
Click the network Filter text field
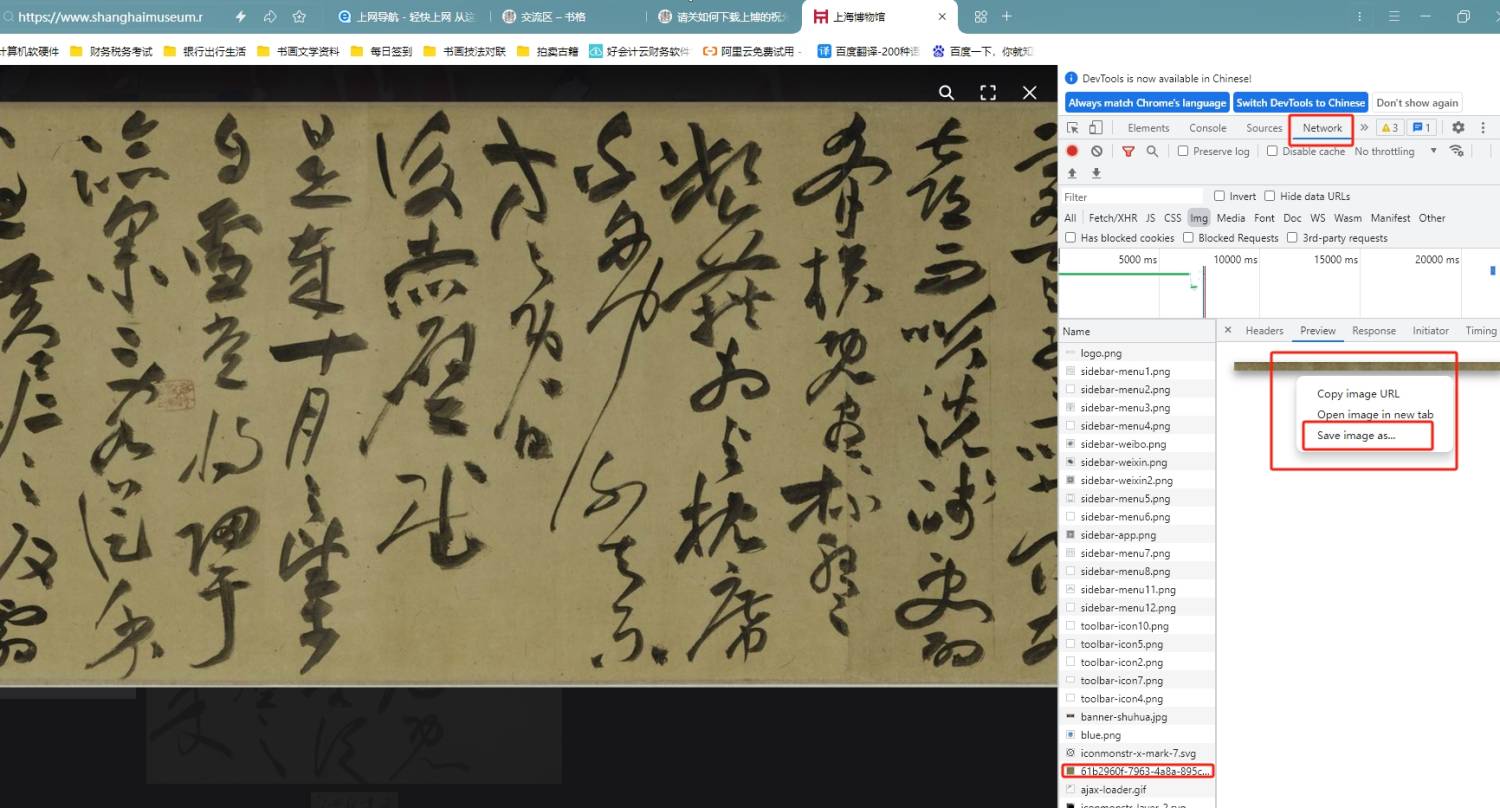point(1132,197)
